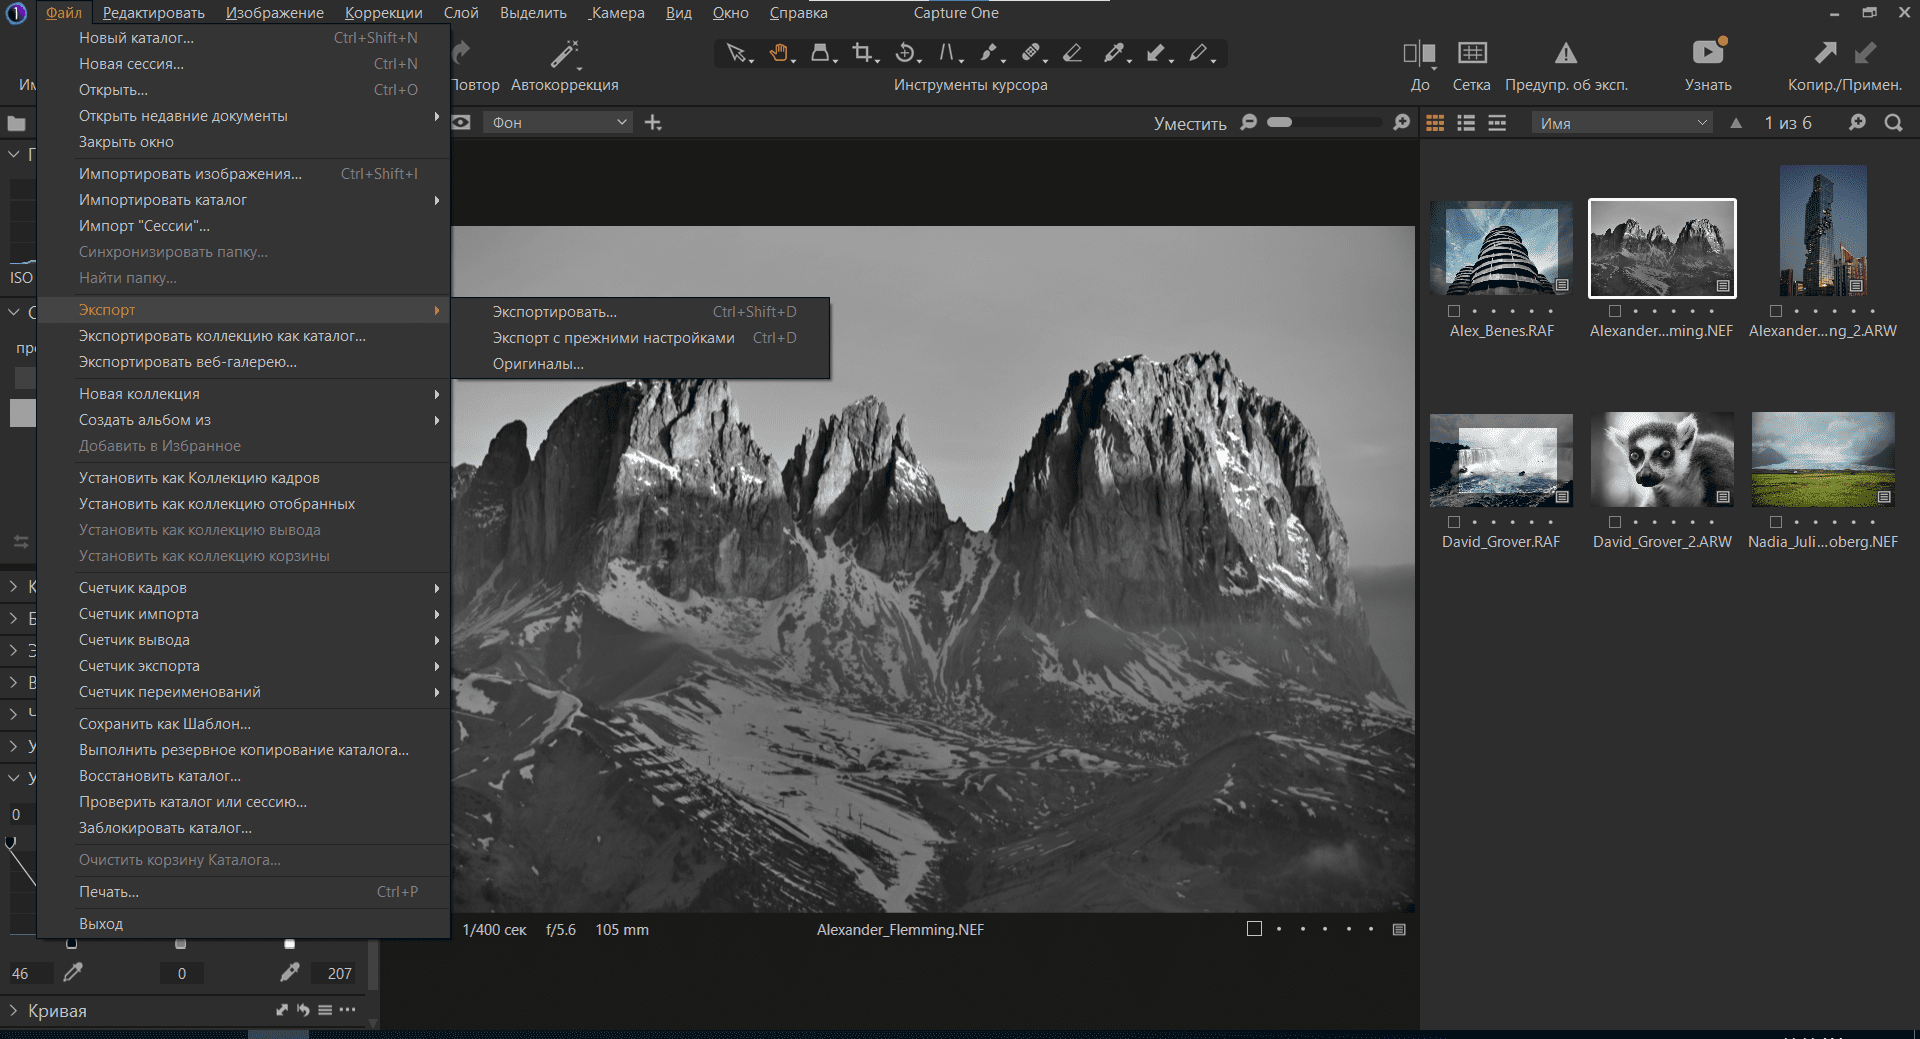Screen dimensions: 1920x1039
Task: Click the Before (До) comparison icon
Action: click(1418, 53)
